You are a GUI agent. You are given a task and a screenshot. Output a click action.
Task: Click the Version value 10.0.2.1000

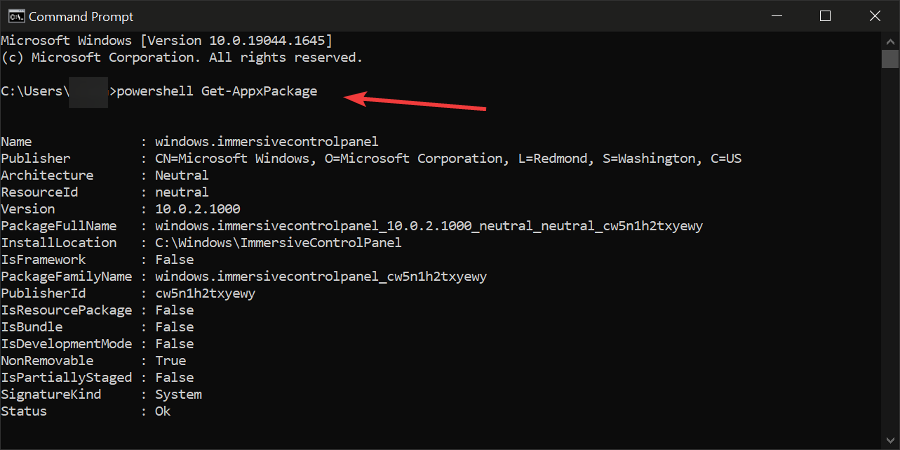pyautogui.click(x=197, y=209)
